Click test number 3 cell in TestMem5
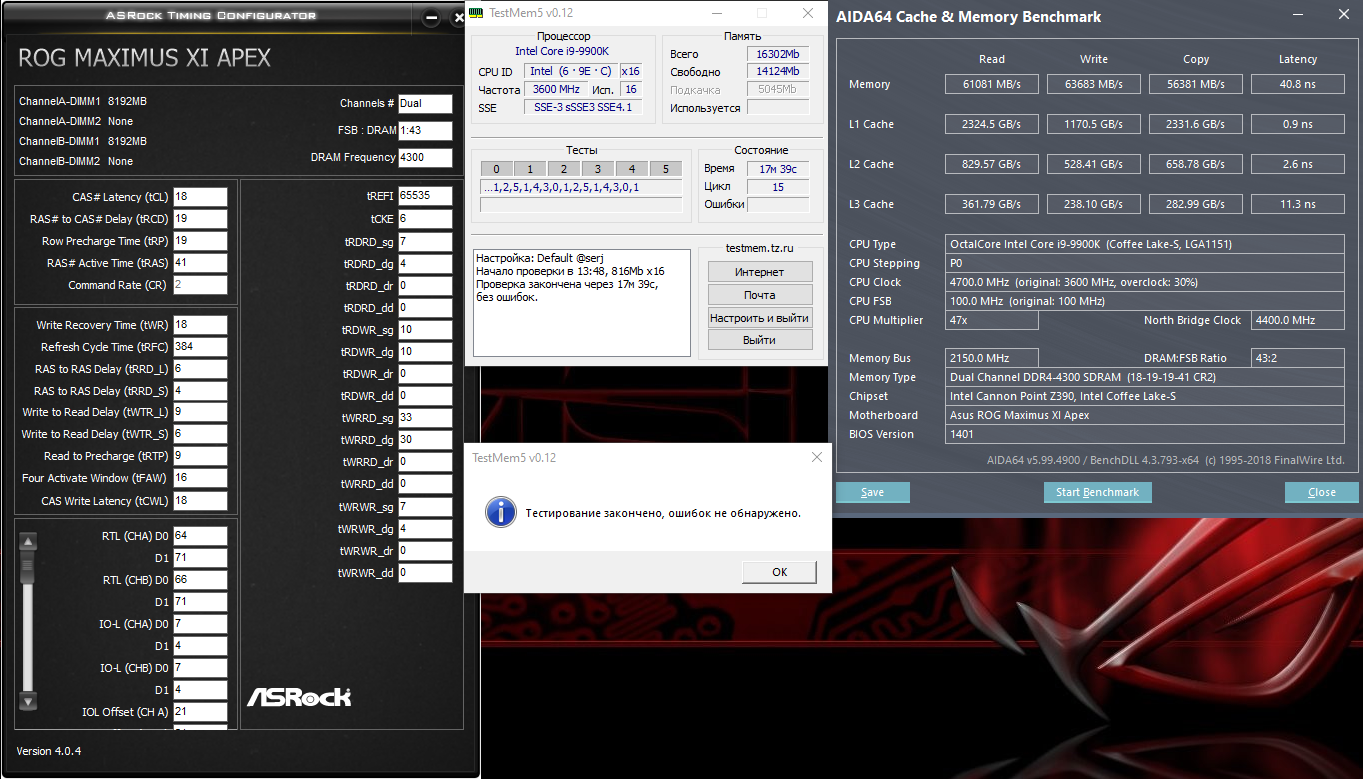This screenshot has width=1363, height=779. pyautogui.click(x=598, y=169)
